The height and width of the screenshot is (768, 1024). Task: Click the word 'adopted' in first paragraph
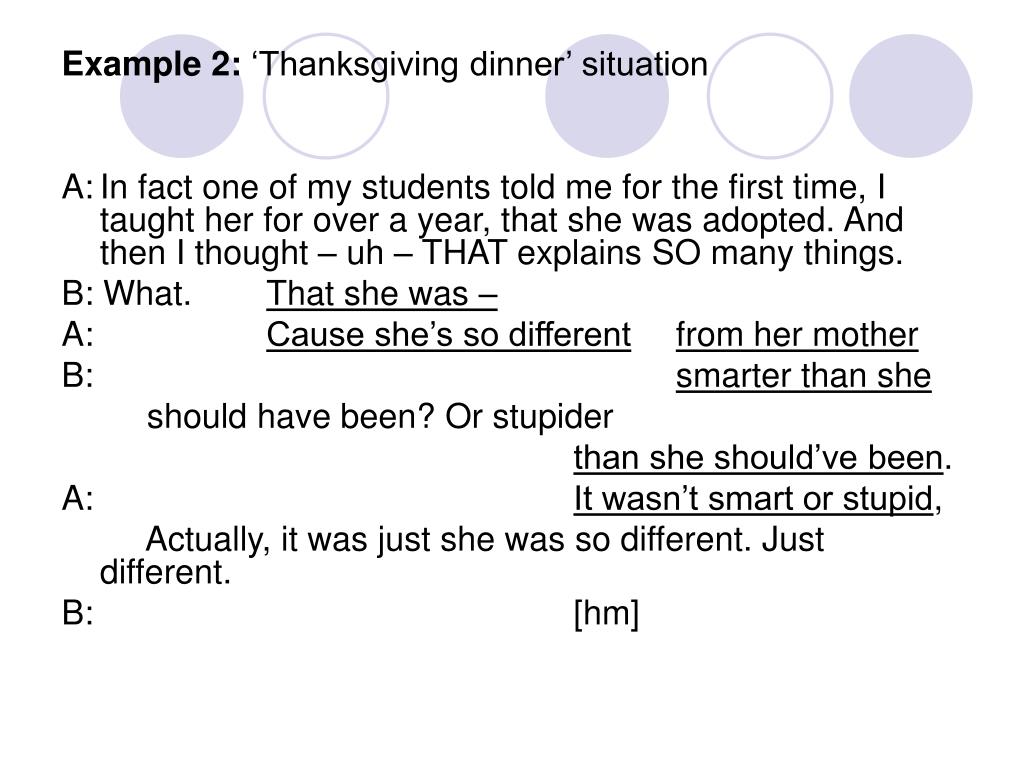pyautogui.click(x=768, y=221)
